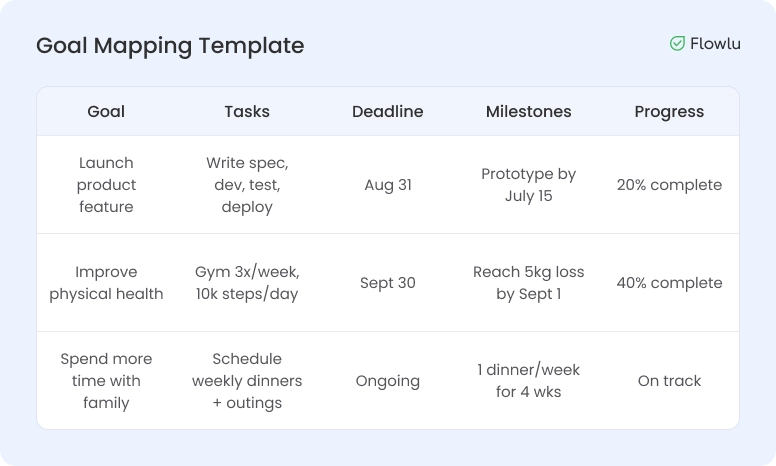Click the Goal column header

[x=106, y=112]
